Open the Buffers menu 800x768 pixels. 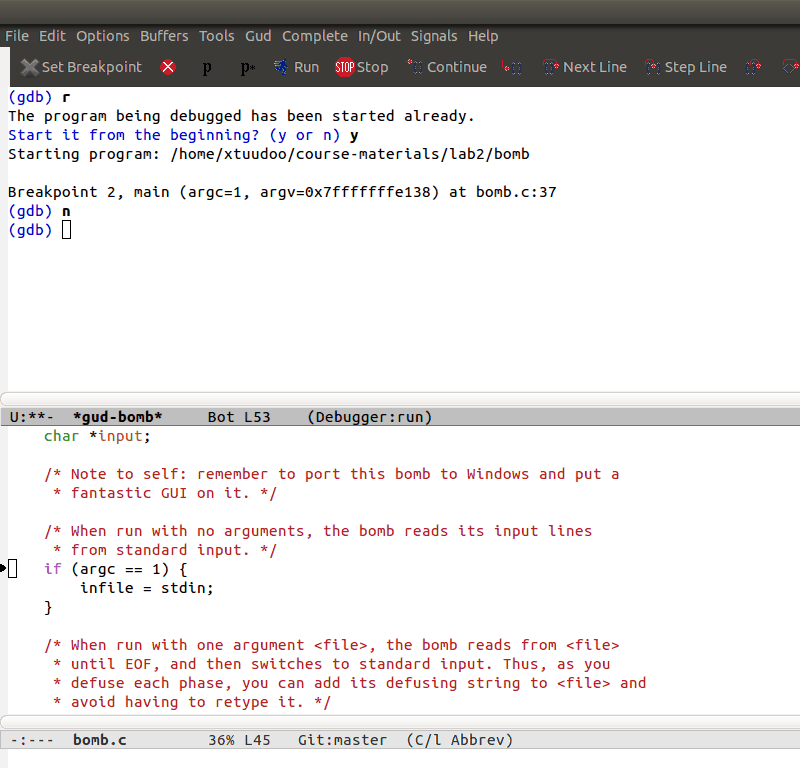164,36
